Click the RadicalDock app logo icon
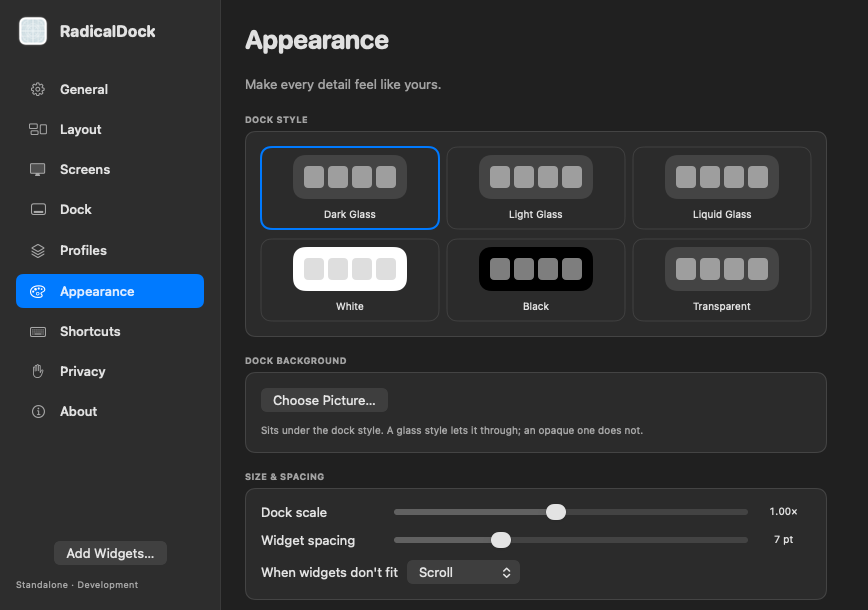 (x=33, y=31)
